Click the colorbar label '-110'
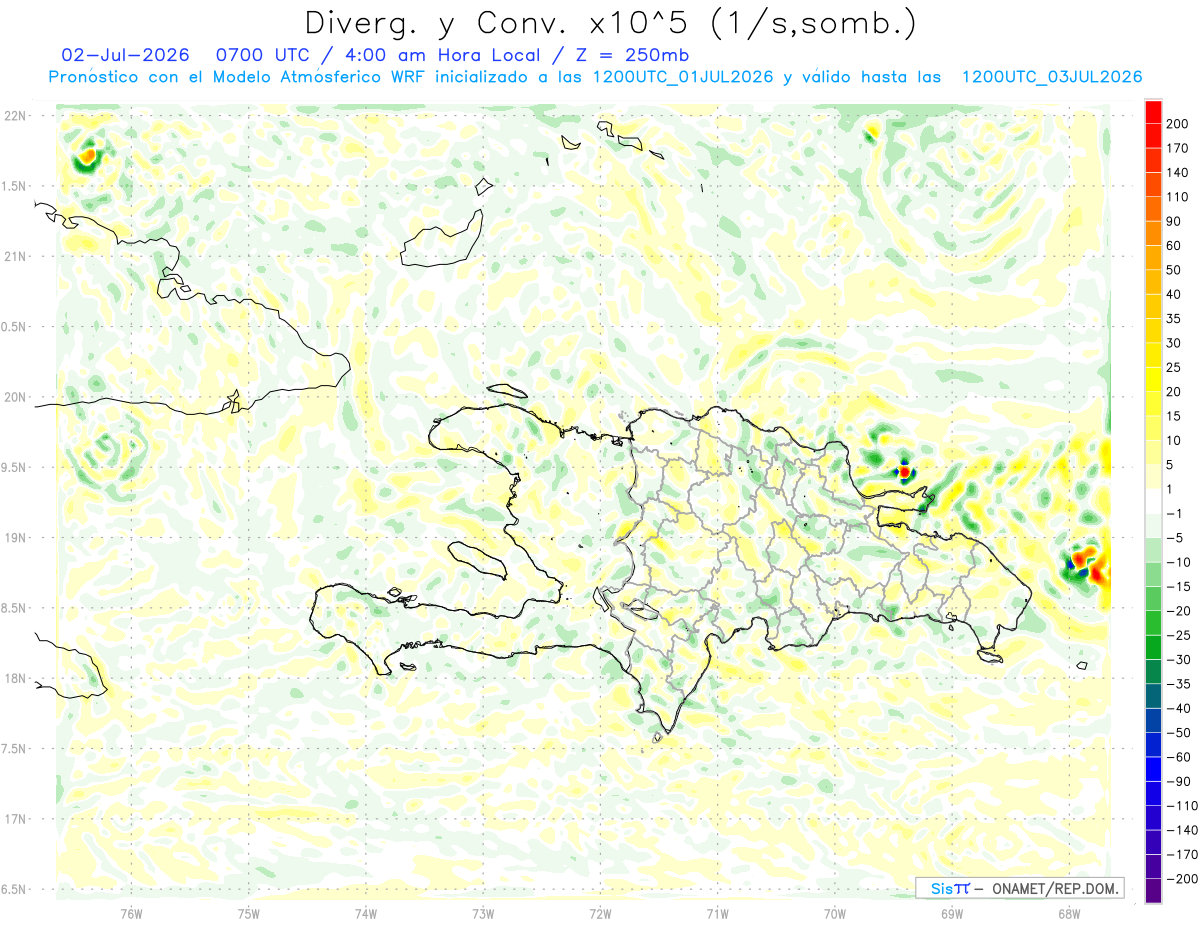Image resolution: width=1200 pixels, height=927 pixels. 1180,805
